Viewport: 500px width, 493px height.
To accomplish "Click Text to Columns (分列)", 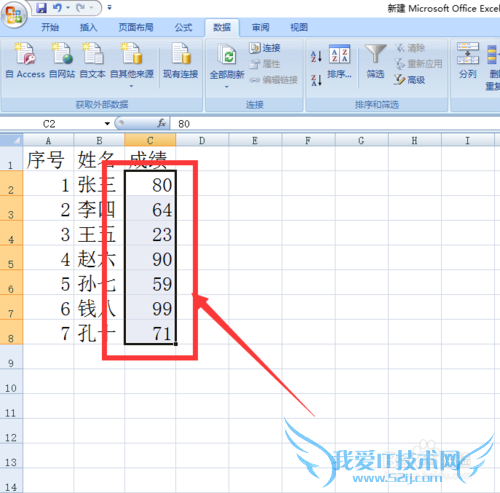I will pos(468,60).
